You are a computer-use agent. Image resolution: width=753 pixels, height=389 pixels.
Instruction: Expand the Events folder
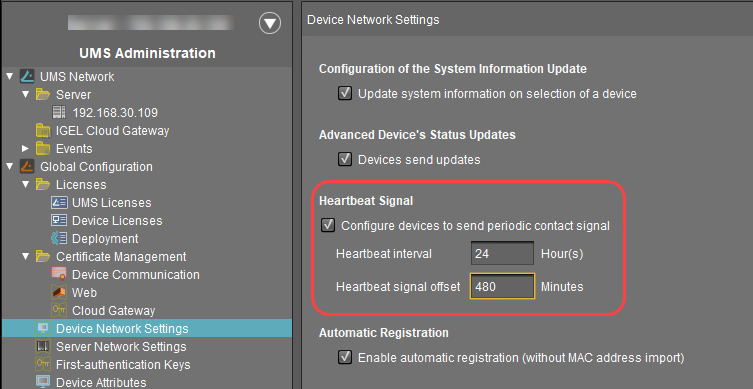[25, 149]
